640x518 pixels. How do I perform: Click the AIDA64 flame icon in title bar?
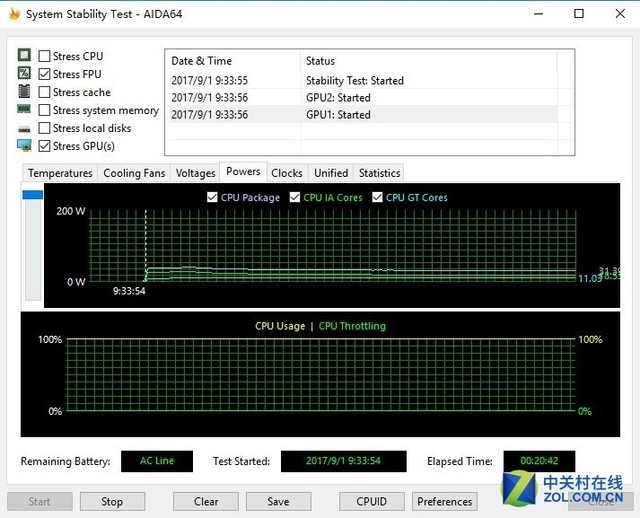(14, 14)
